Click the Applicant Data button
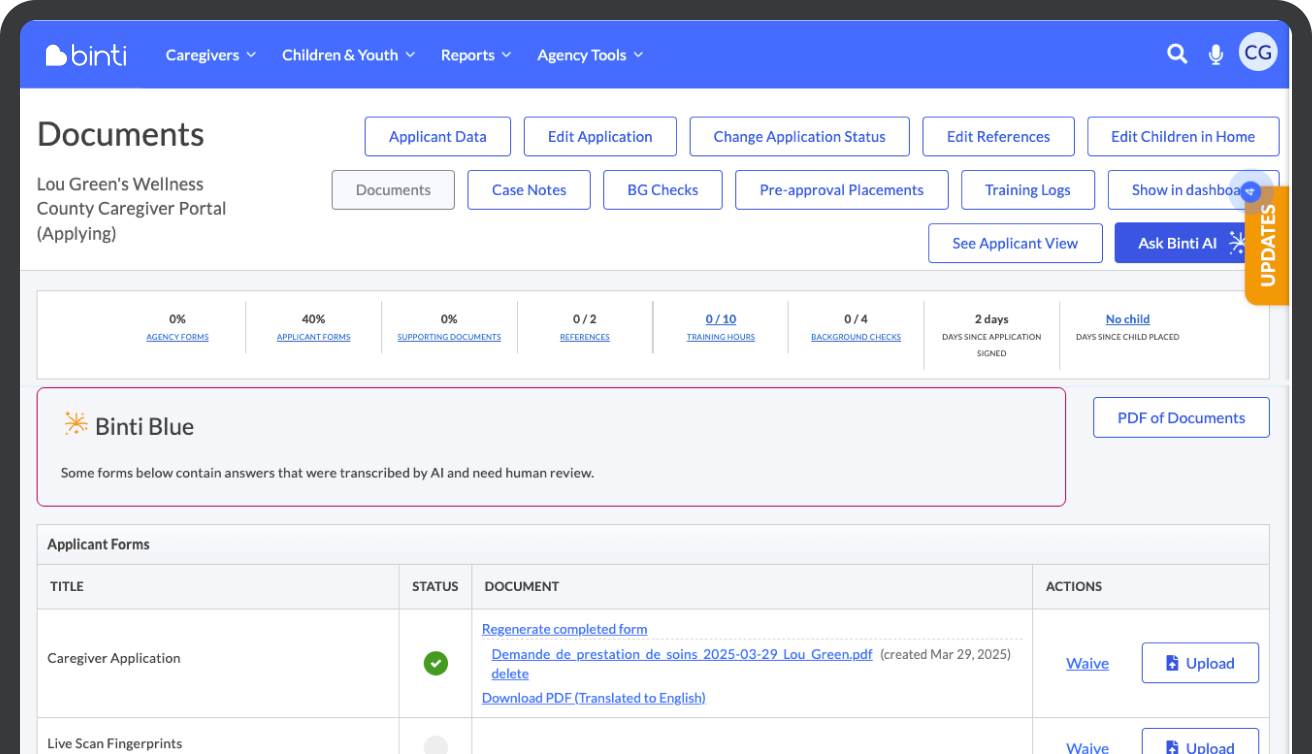Viewport: 1312px width, 754px height. coord(438,137)
